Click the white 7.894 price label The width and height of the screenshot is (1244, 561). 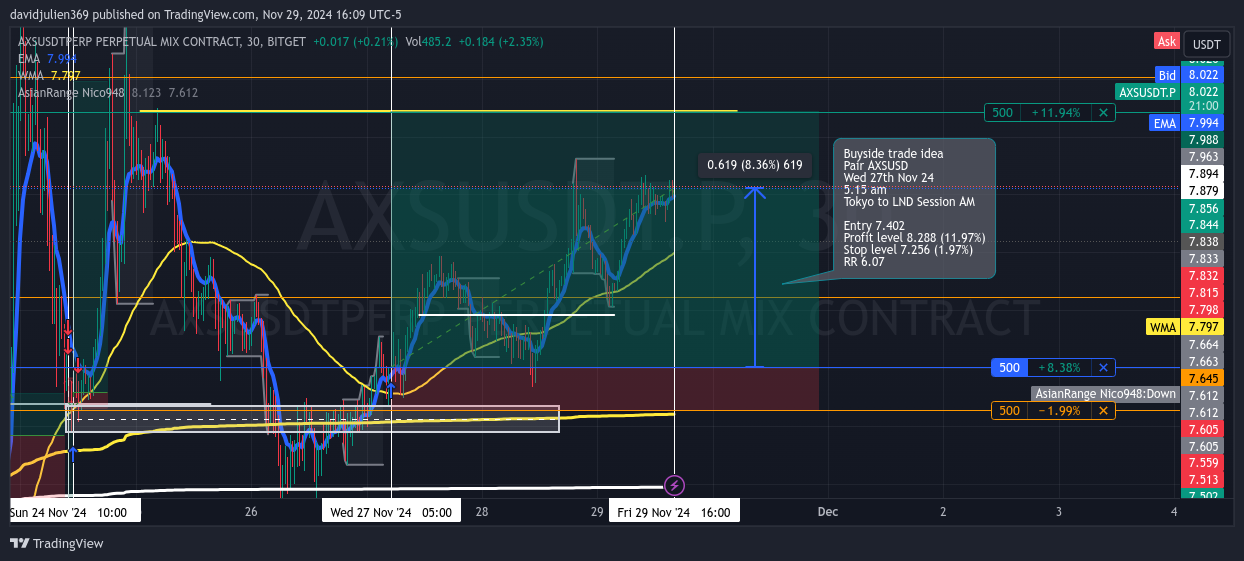coord(1203,174)
